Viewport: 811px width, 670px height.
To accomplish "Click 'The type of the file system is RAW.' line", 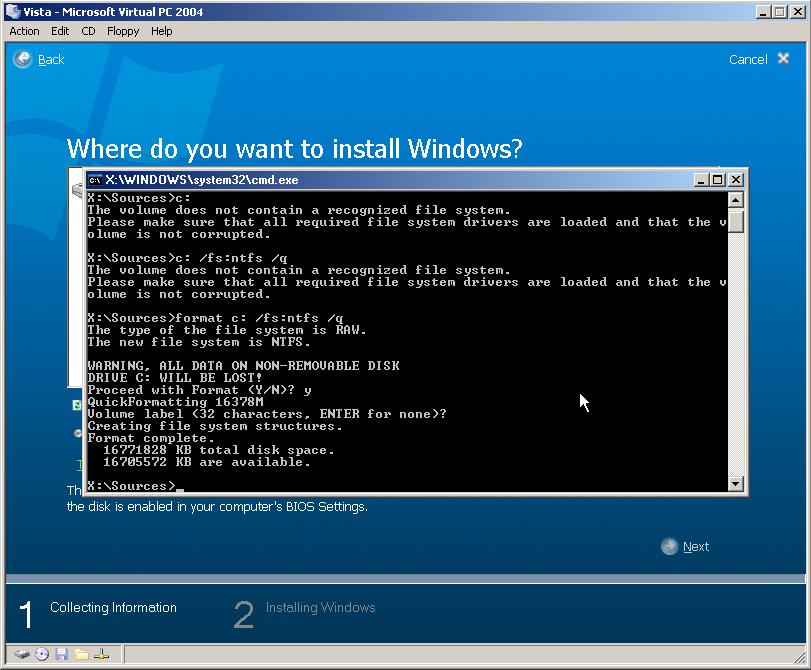I will point(227,330).
